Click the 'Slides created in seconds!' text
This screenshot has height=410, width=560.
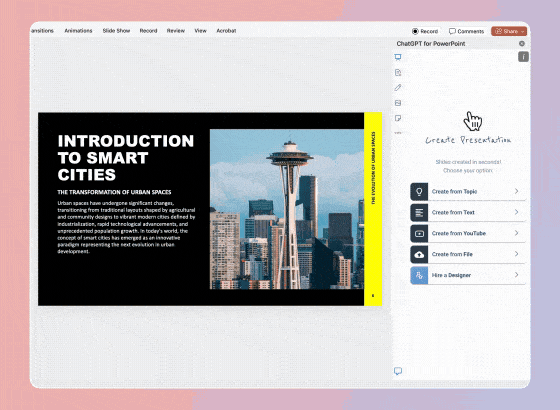(468, 162)
